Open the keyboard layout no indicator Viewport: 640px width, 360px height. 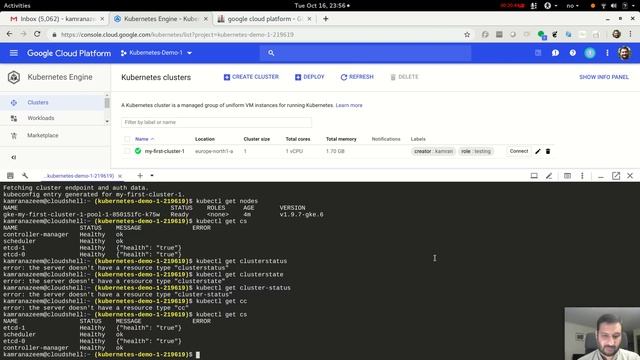572,6
